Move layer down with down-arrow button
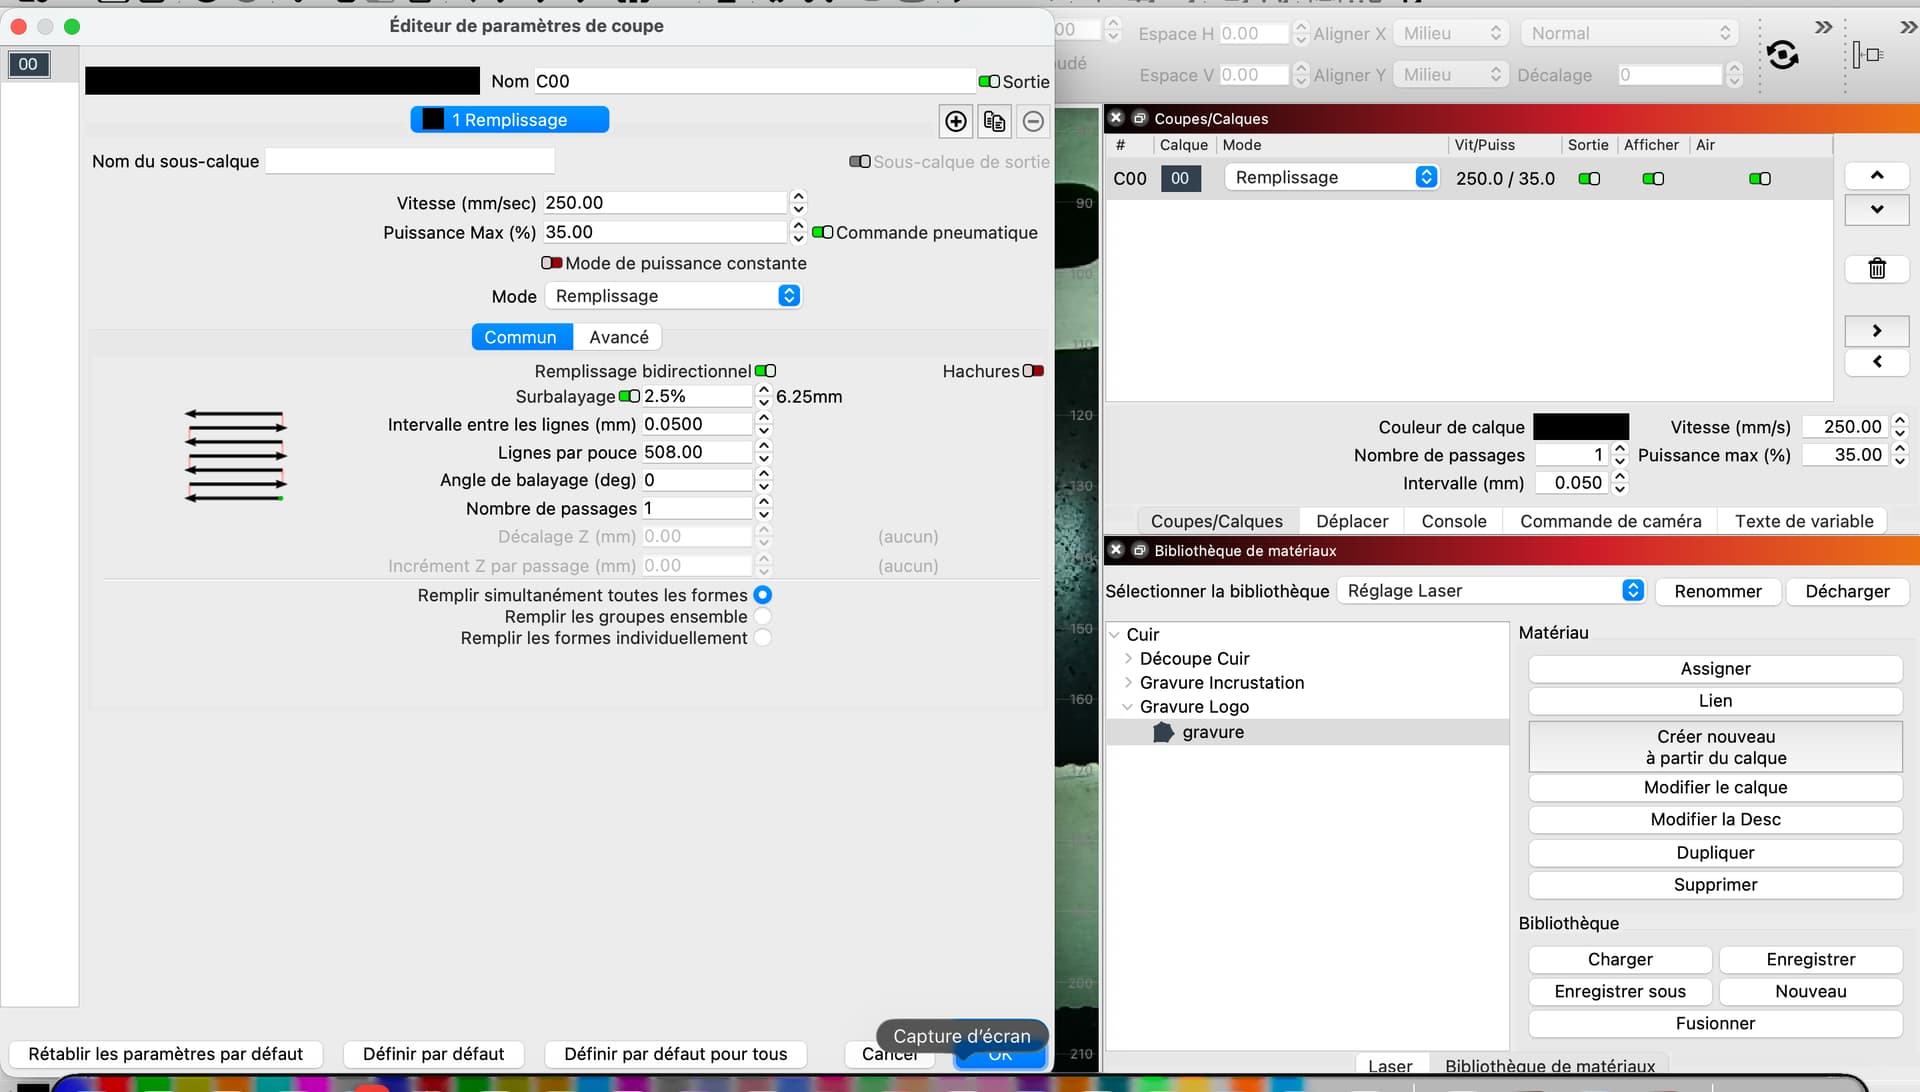1920x1092 pixels. pyautogui.click(x=1876, y=209)
